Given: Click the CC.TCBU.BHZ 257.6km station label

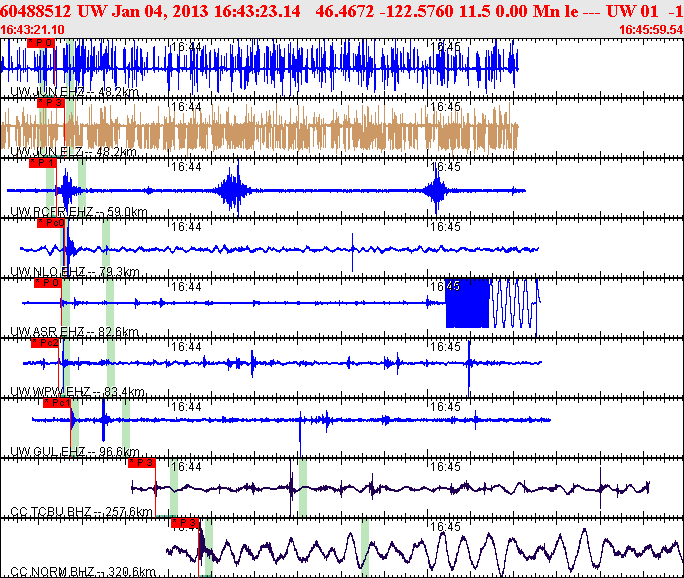Looking at the screenshot, I should point(80,512).
